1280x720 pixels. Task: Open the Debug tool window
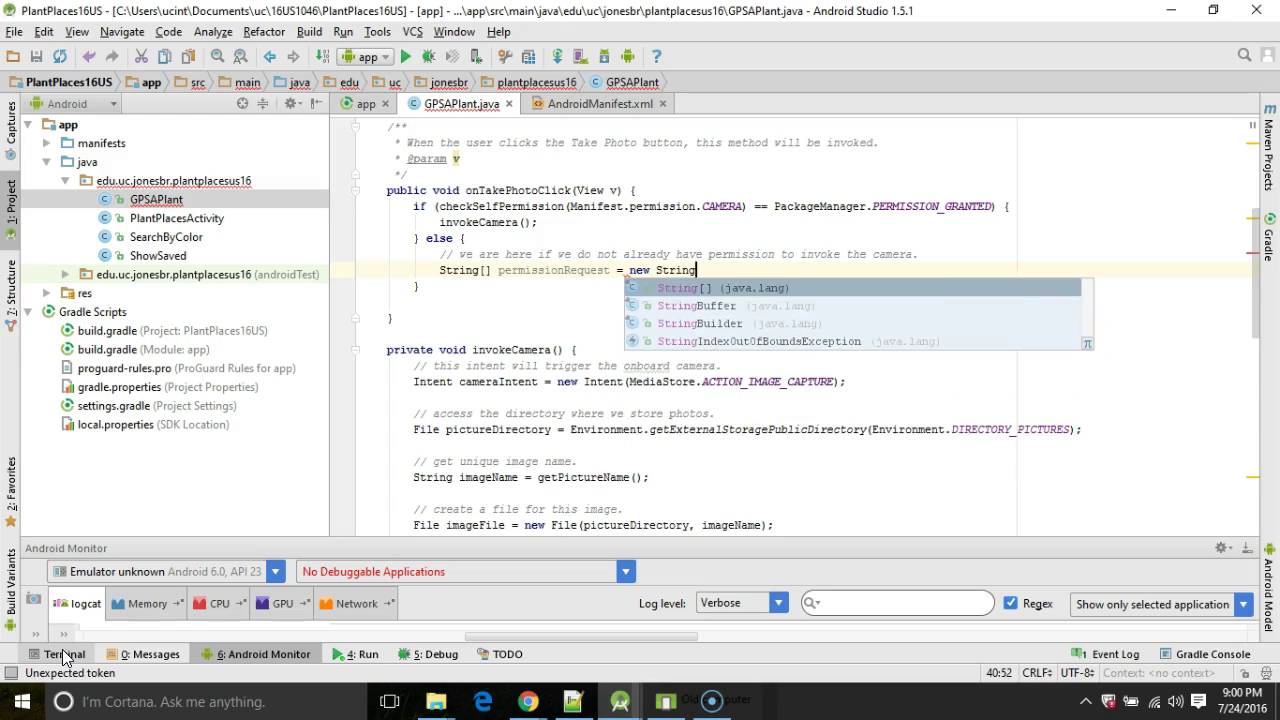(x=428, y=654)
